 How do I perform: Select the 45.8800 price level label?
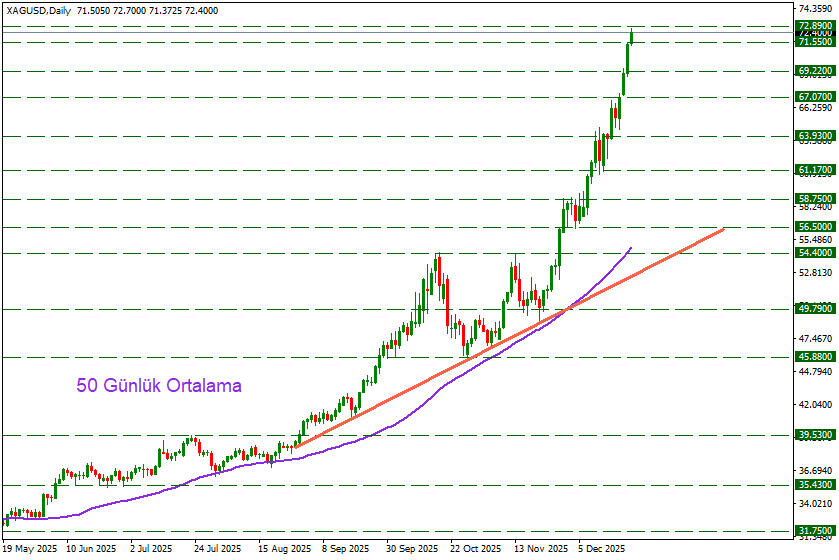coord(815,356)
